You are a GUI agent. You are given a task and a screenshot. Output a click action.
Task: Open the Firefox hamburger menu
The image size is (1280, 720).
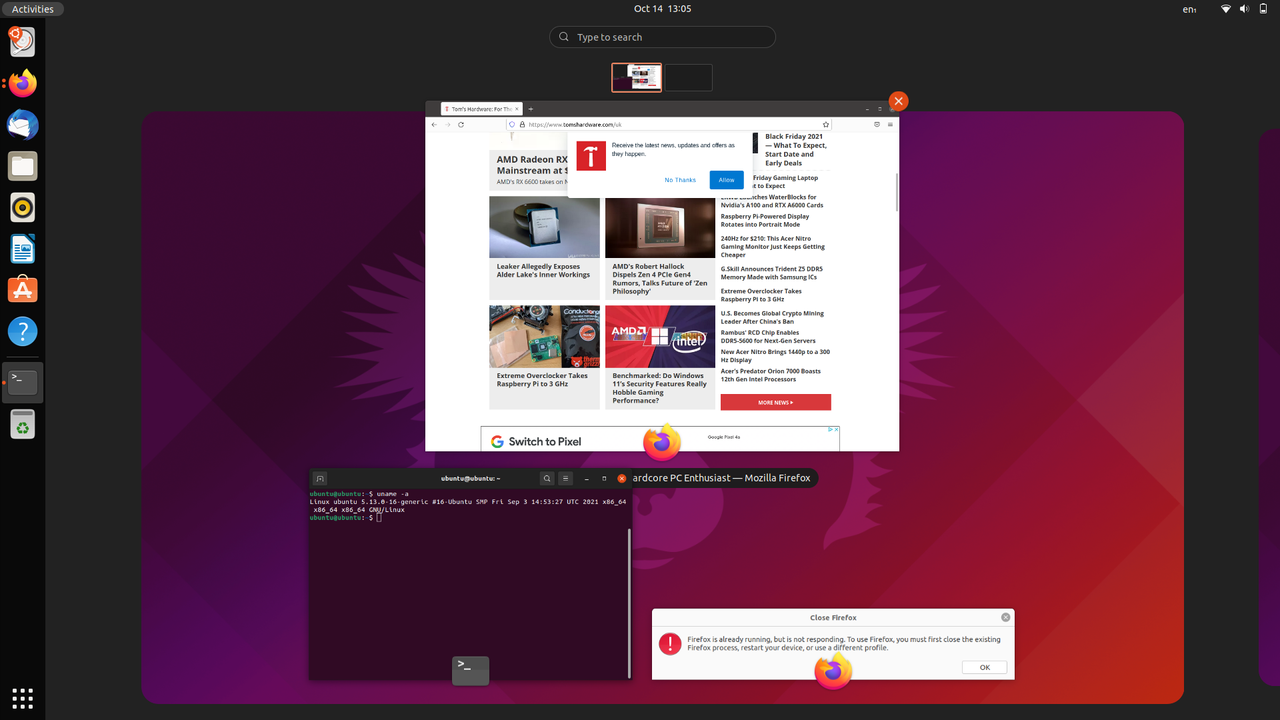[890, 125]
